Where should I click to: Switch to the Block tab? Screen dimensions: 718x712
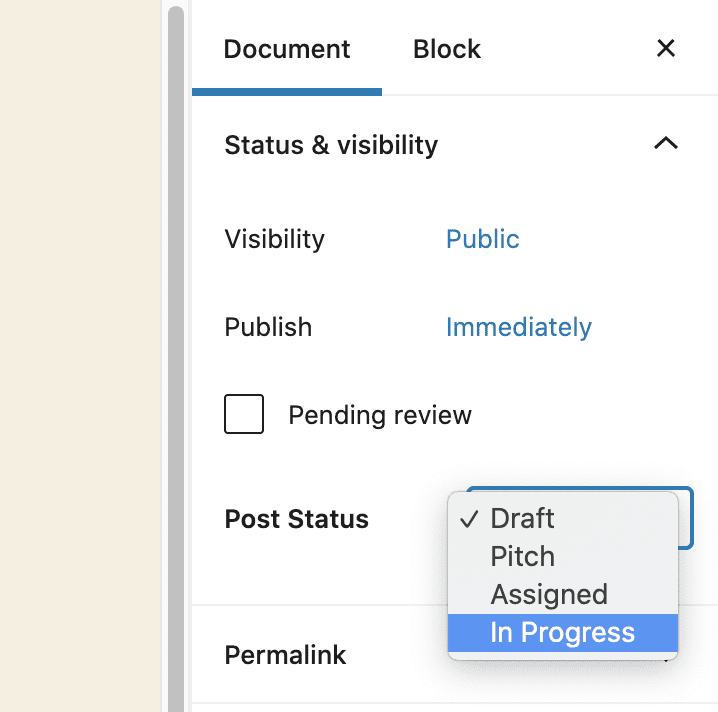pyautogui.click(x=447, y=49)
